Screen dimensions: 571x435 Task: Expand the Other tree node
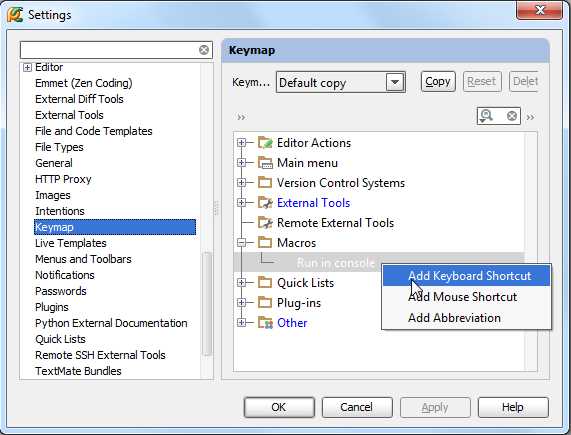click(x=241, y=323)
